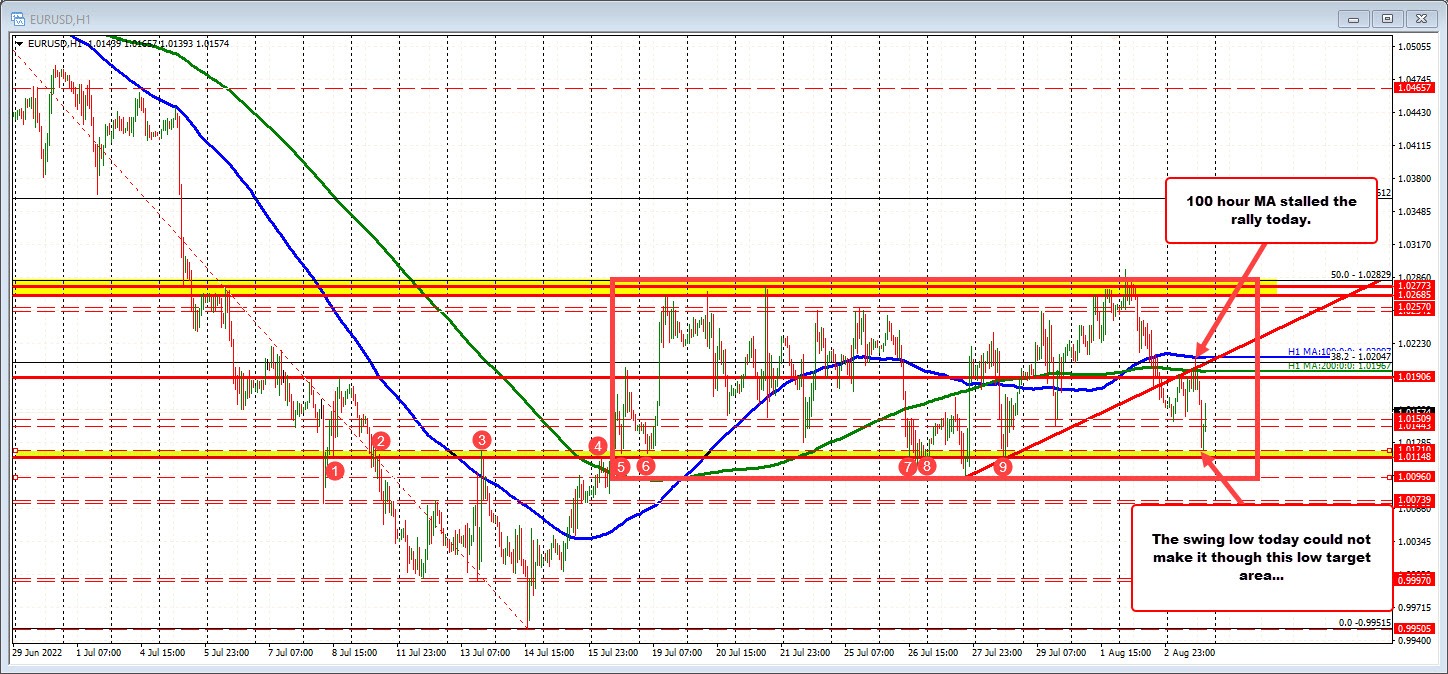This screenshot has width=1448, height=674.
Task: Click the EURUSD,H1 window title bar
Action: pos(600,17)
